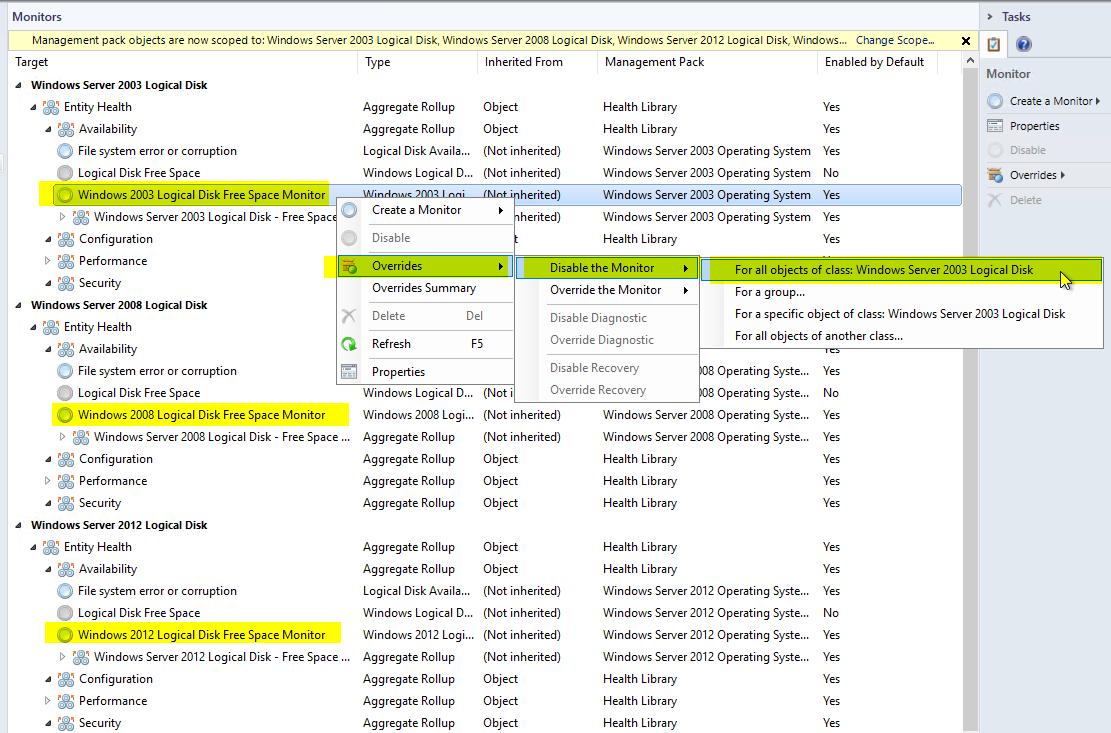The width and height of the screenshot is (1111, 733).
Task: Click Entity Health icon under Windows Server 2012 Logical Disk
Action: (x=51, y=547)
